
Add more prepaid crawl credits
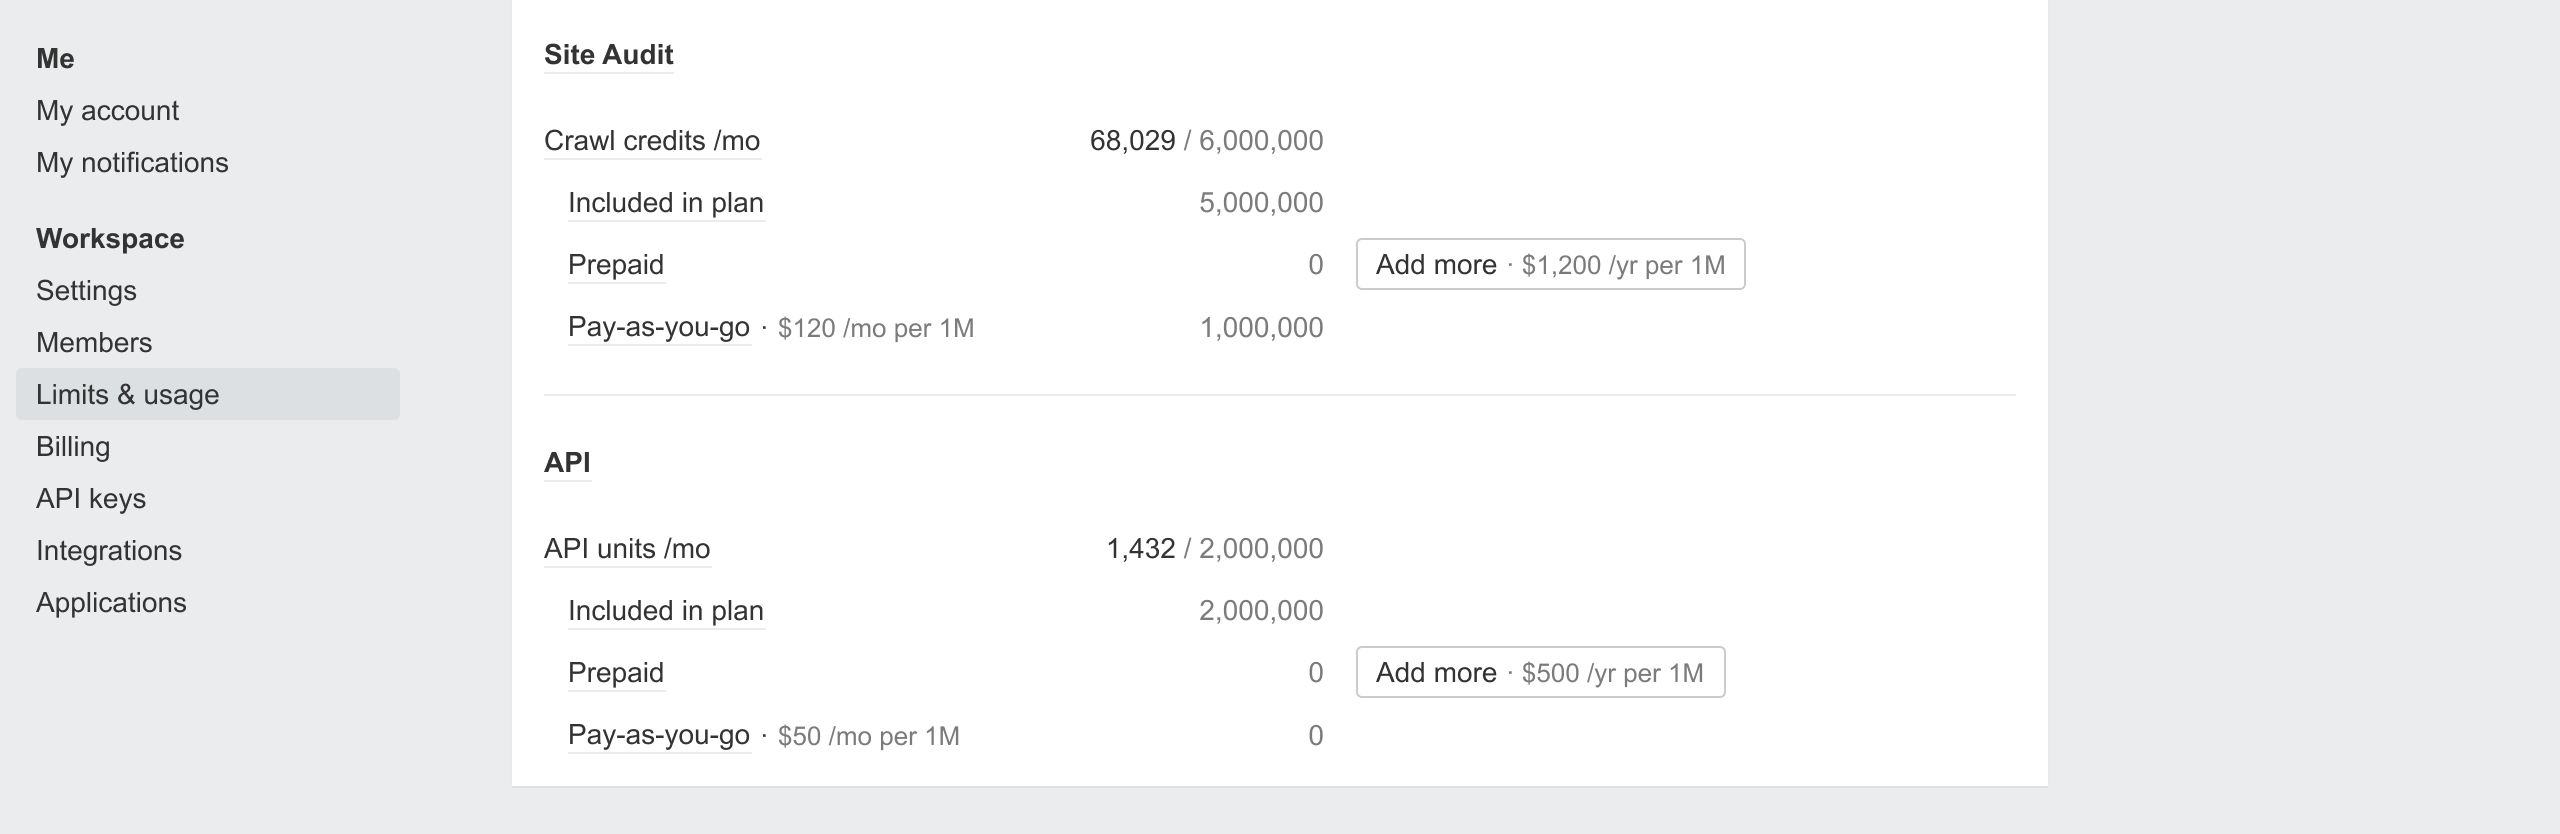click(1549, 264)
